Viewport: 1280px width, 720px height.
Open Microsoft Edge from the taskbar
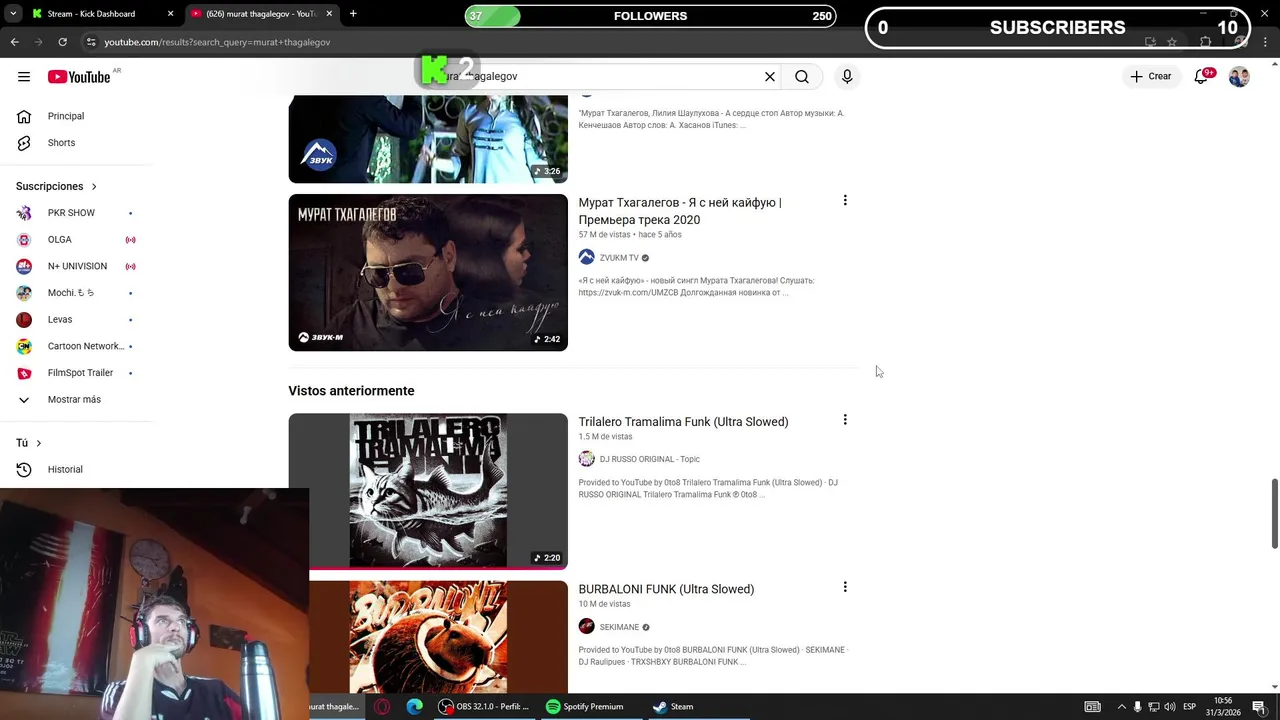point(414,706)
